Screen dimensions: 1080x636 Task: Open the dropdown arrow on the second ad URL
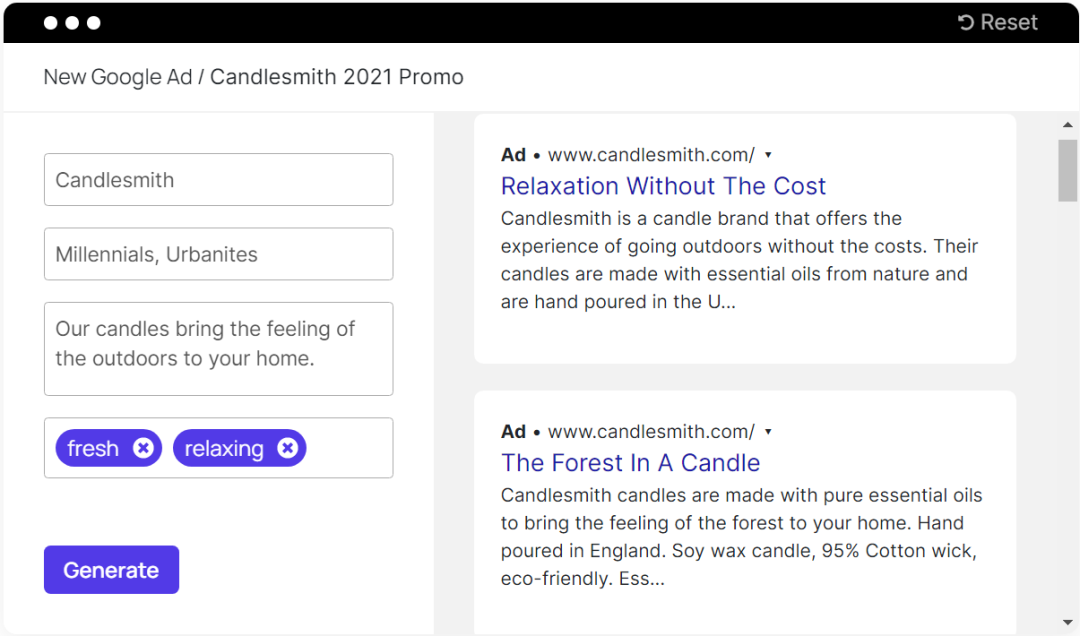pyautogui.click(x=768, y=432)
